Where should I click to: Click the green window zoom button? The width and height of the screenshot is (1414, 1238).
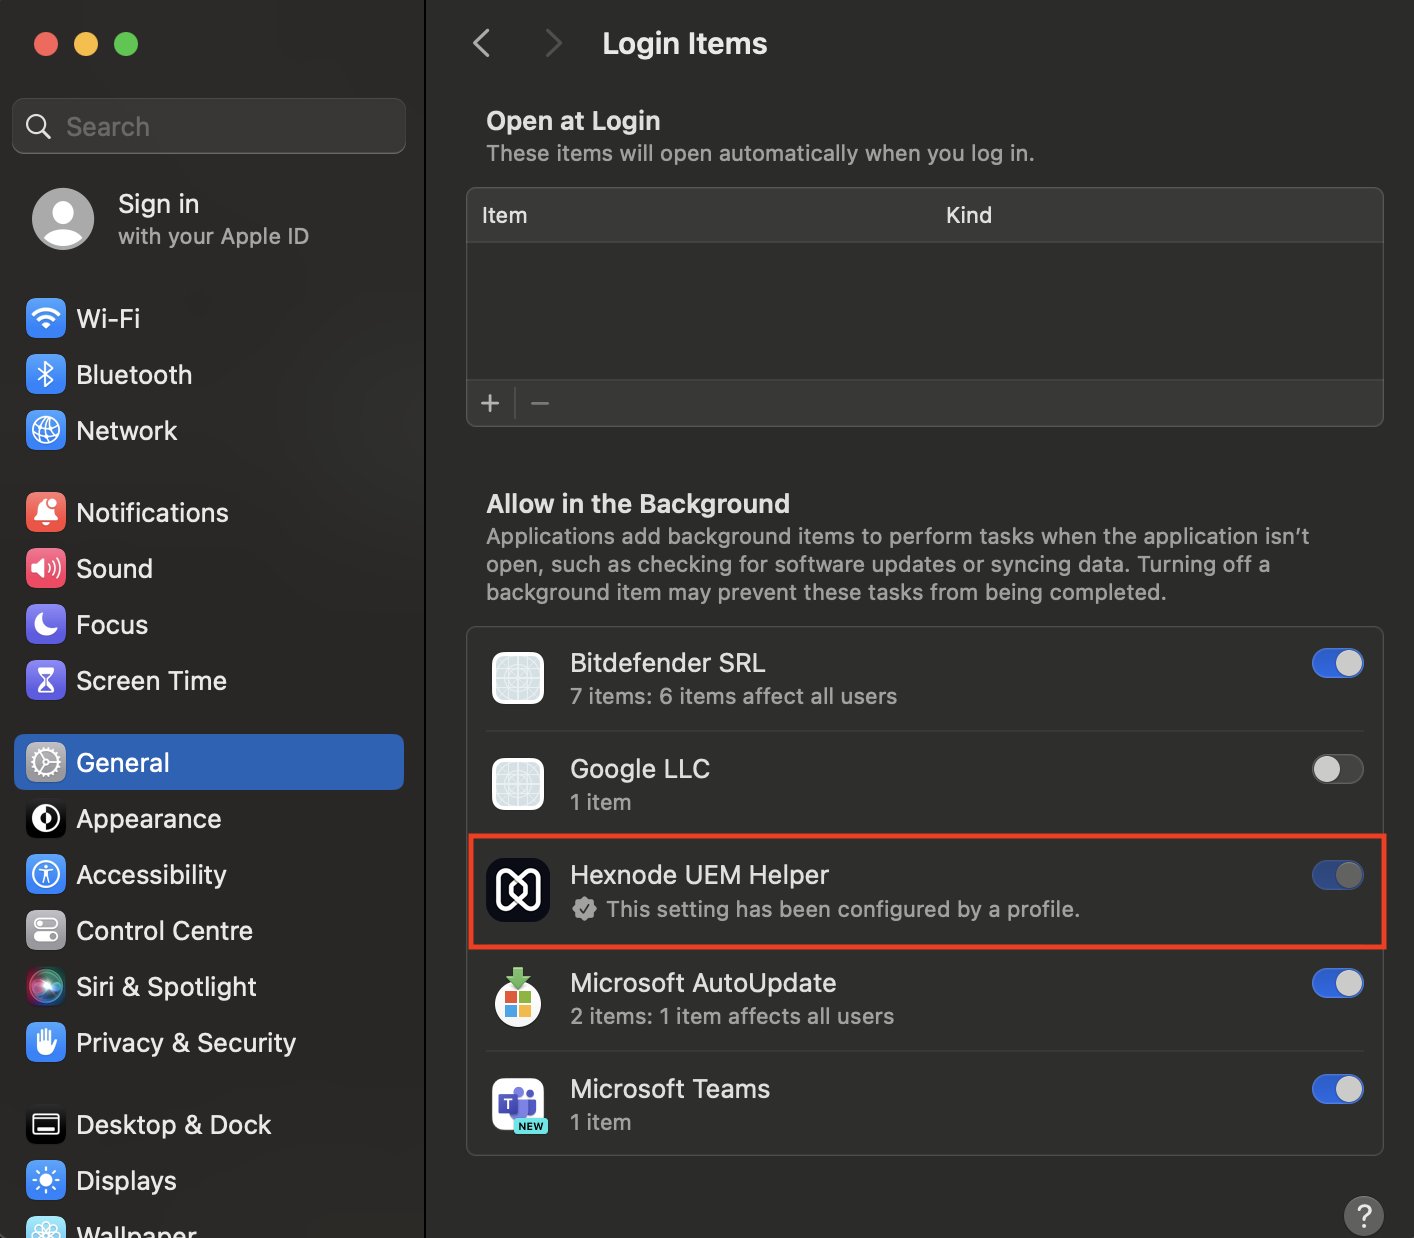point(126,44)
